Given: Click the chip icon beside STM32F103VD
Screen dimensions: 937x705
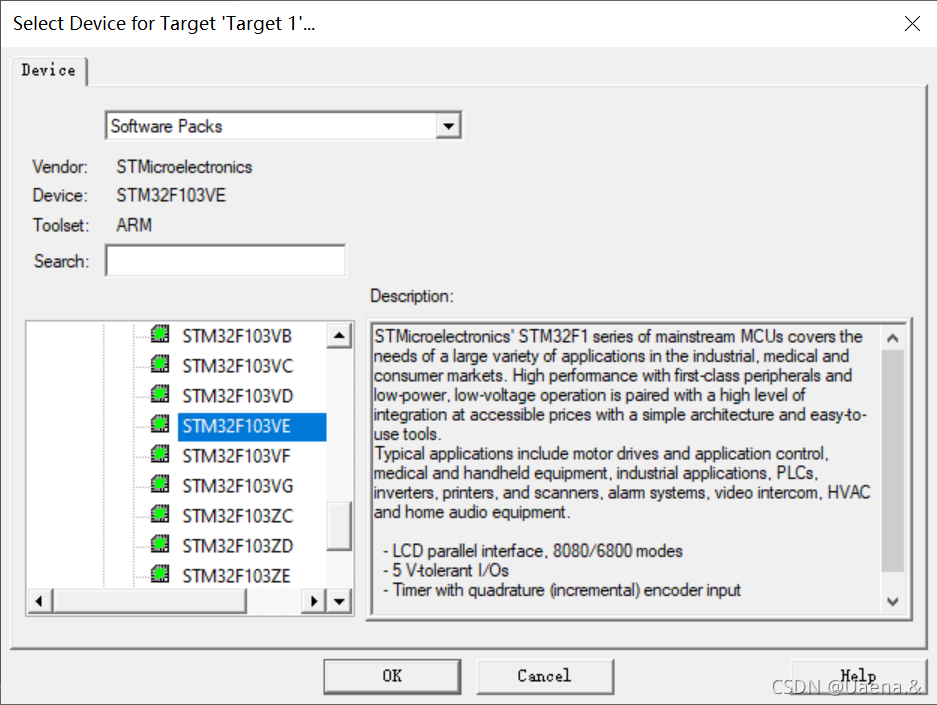Looking at the screenshot, I should [x=160, y=394].
